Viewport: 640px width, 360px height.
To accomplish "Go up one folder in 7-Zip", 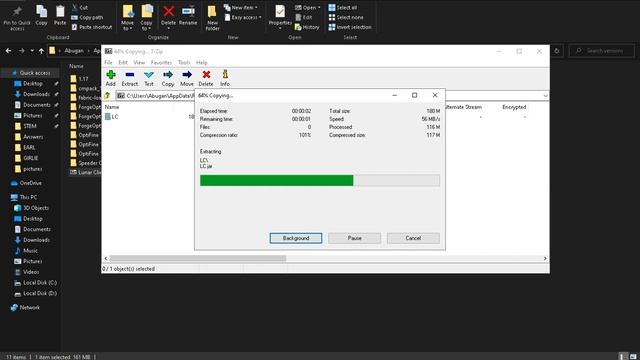I will pyautogui.click(x=107, y=96).
